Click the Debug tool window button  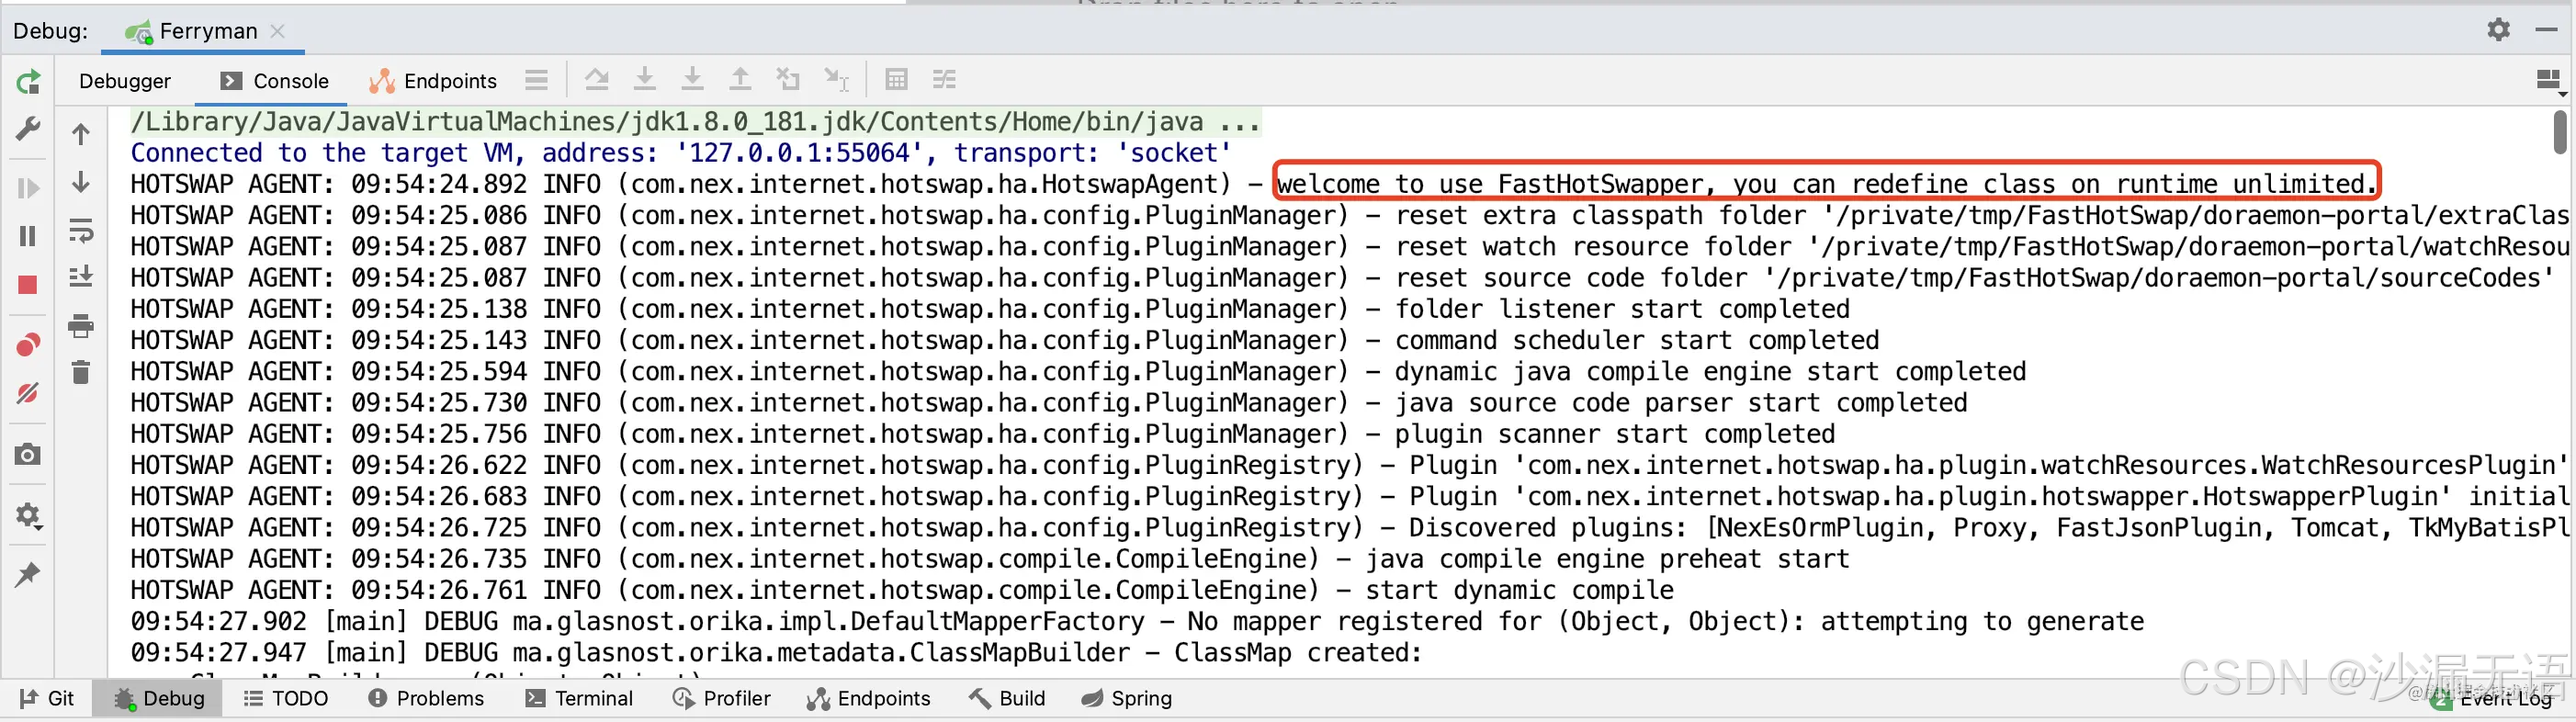158,698
